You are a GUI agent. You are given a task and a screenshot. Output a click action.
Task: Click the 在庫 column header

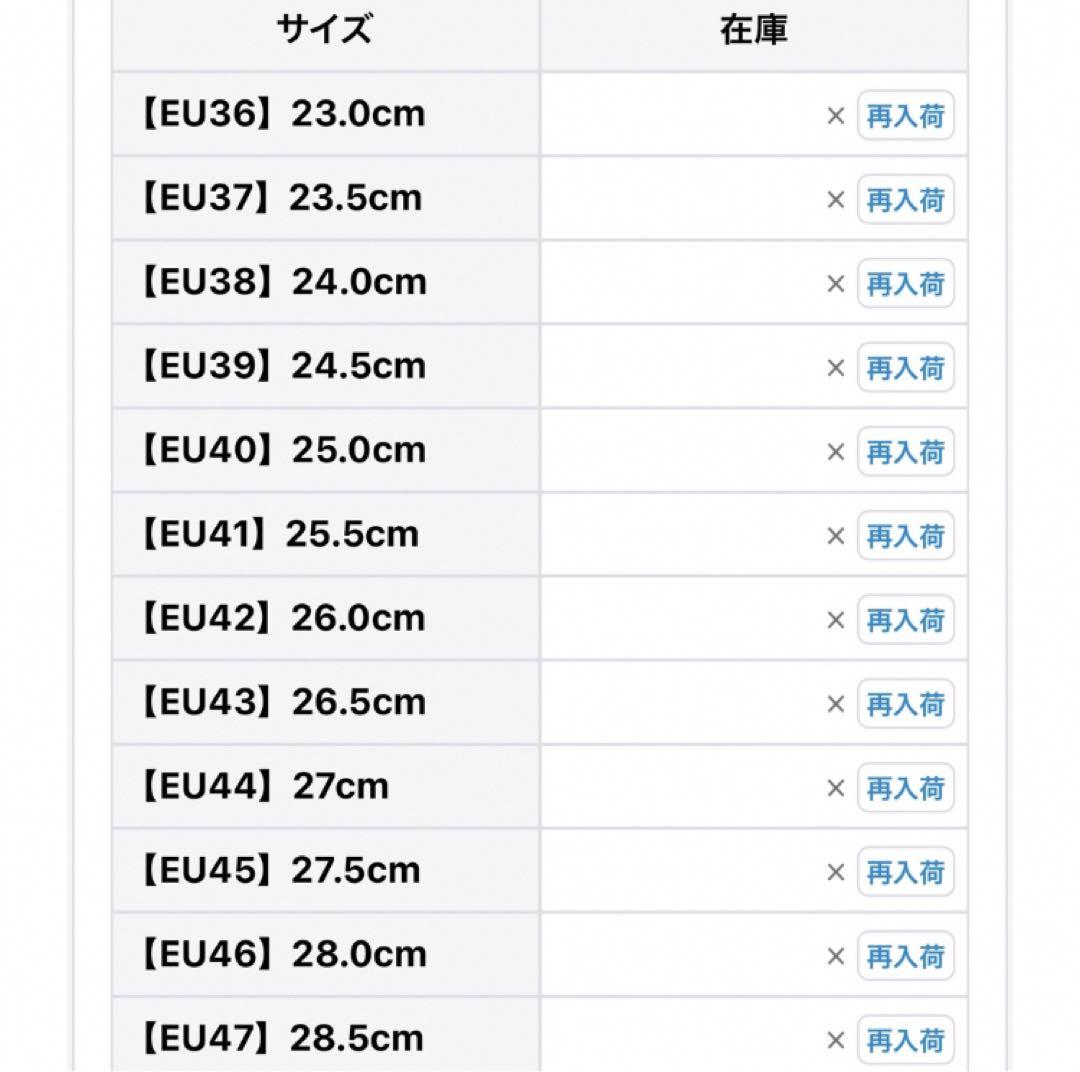[754, 31]
